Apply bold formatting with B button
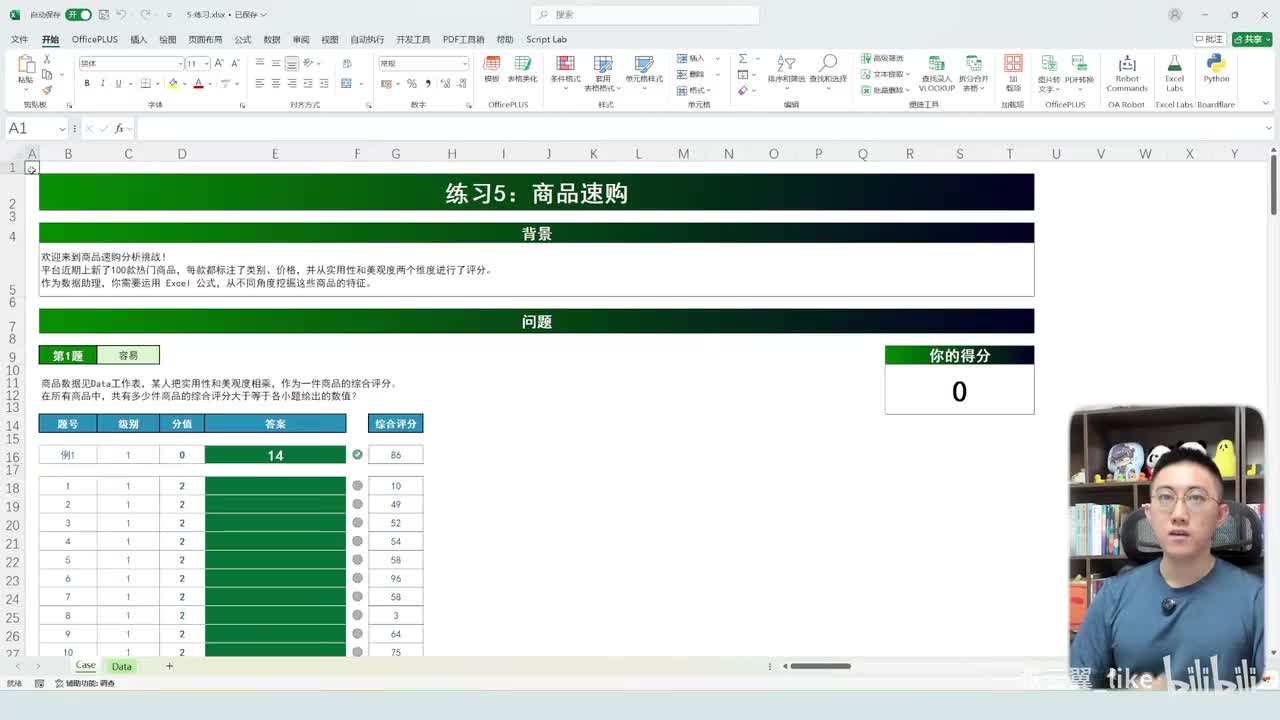Screen dimensions: 1280x720 [87, 83]
